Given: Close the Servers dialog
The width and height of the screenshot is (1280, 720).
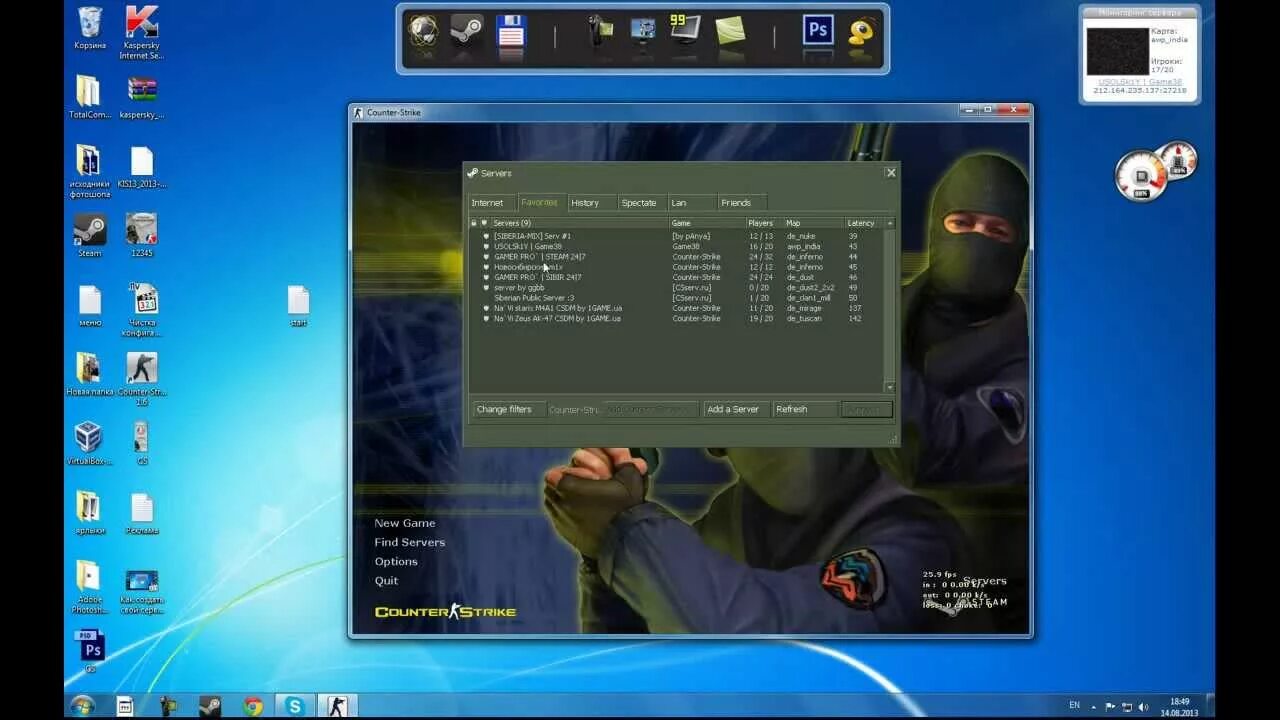Looking at the screenshot, I should click(891, 172).
